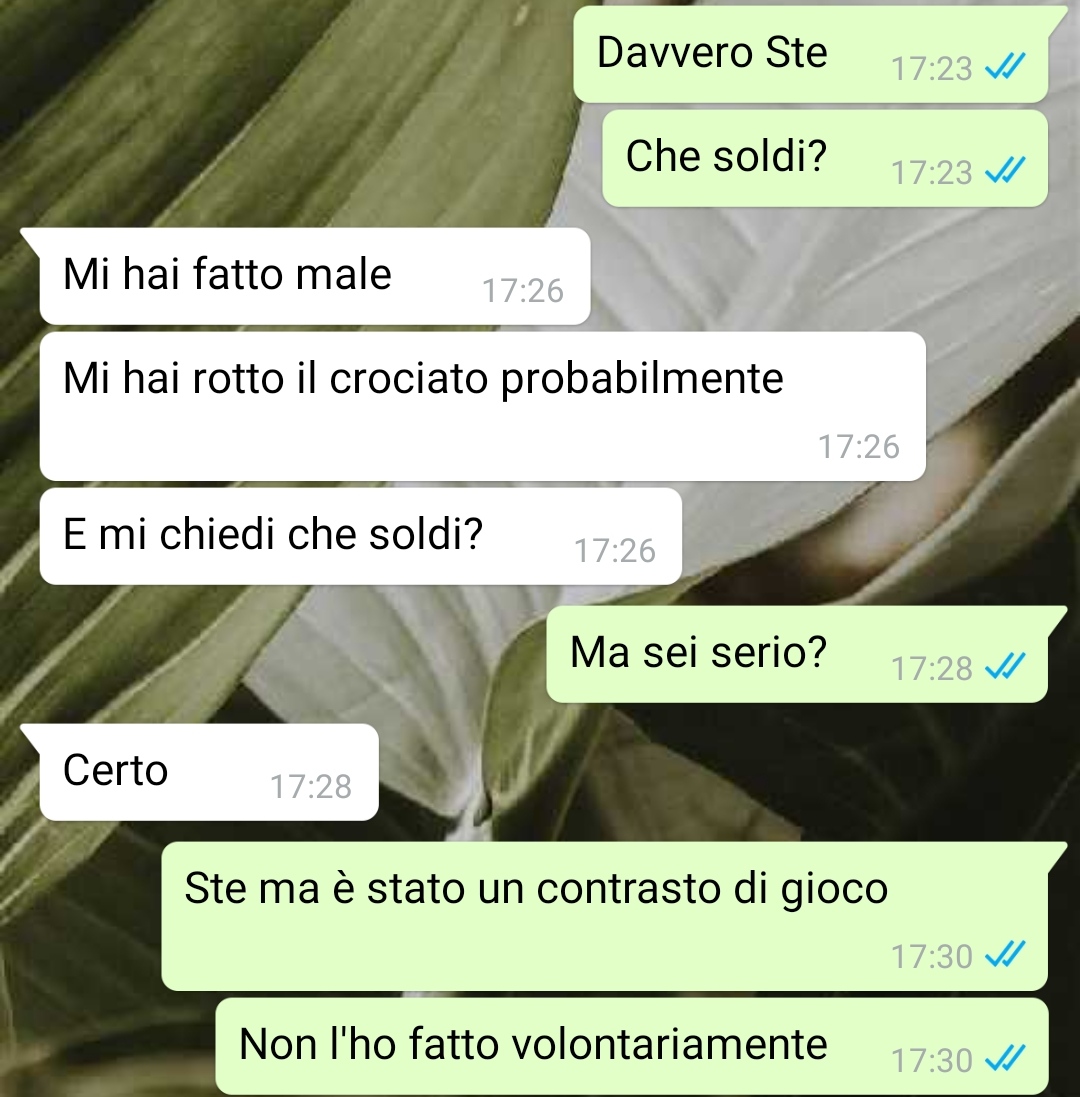Select the 'Certo' message bubble

[209, 772]
